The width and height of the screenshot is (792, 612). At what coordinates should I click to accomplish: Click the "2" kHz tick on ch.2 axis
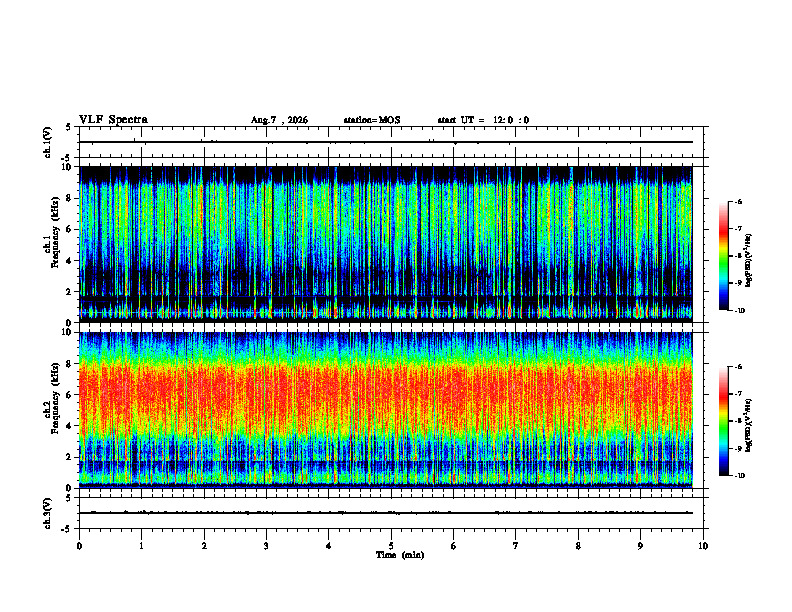click(69, 457)
